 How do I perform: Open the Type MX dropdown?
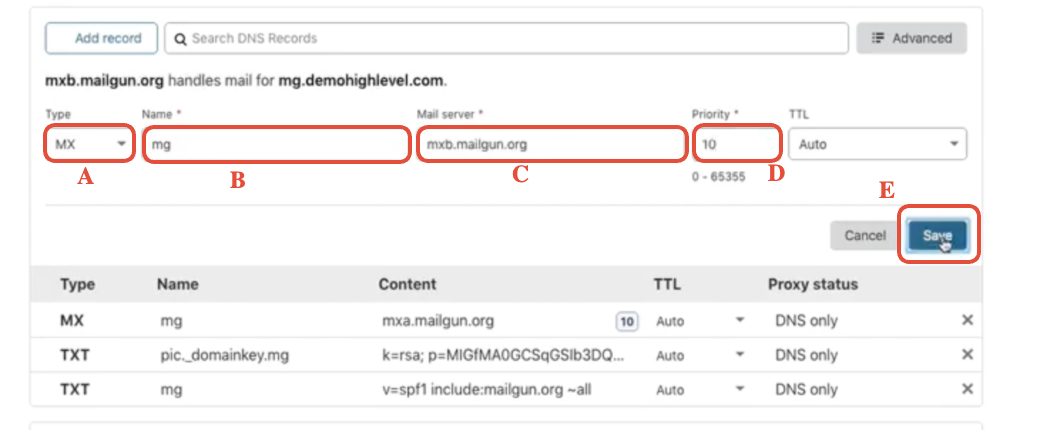(x=89, y=144)
